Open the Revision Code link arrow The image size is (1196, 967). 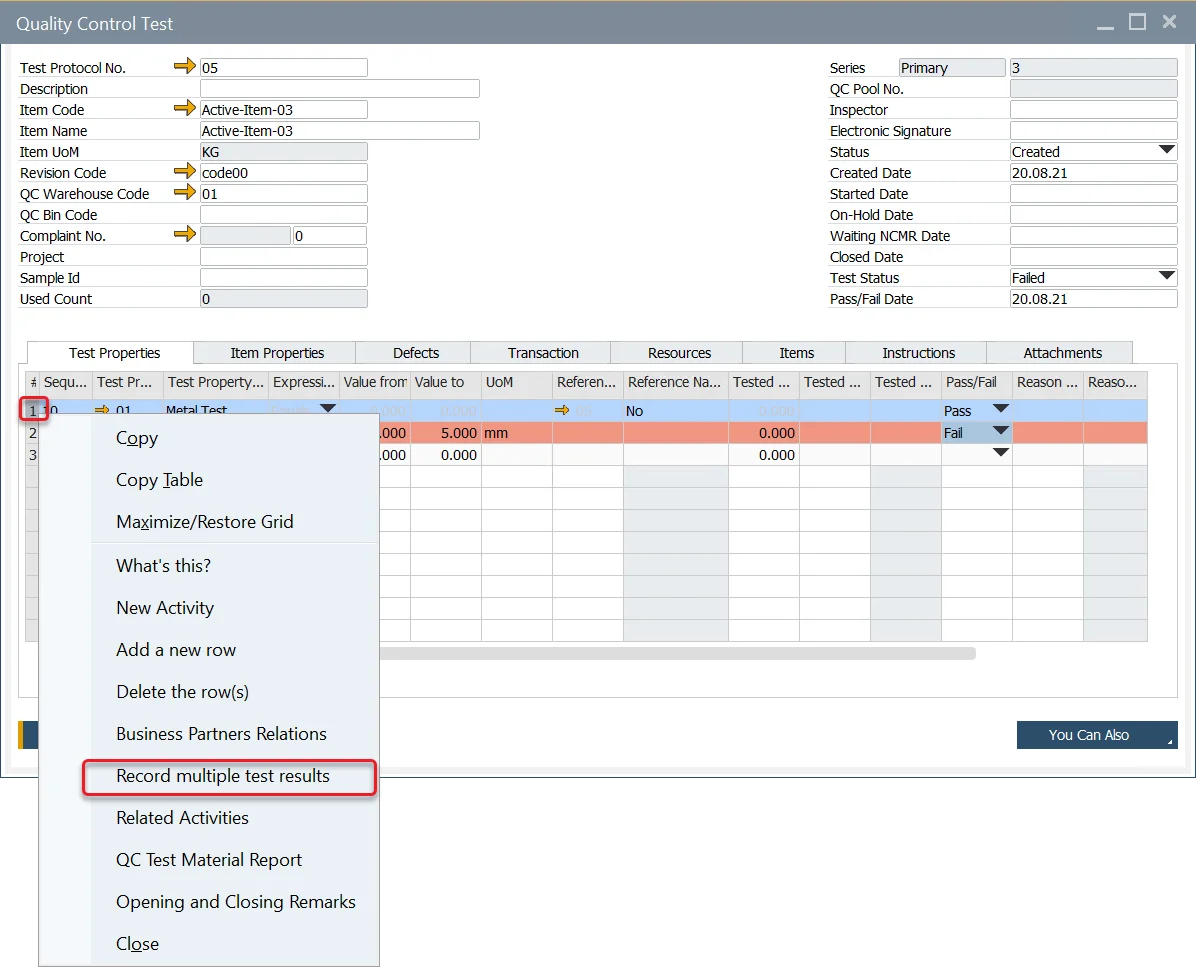click(185, 172)
